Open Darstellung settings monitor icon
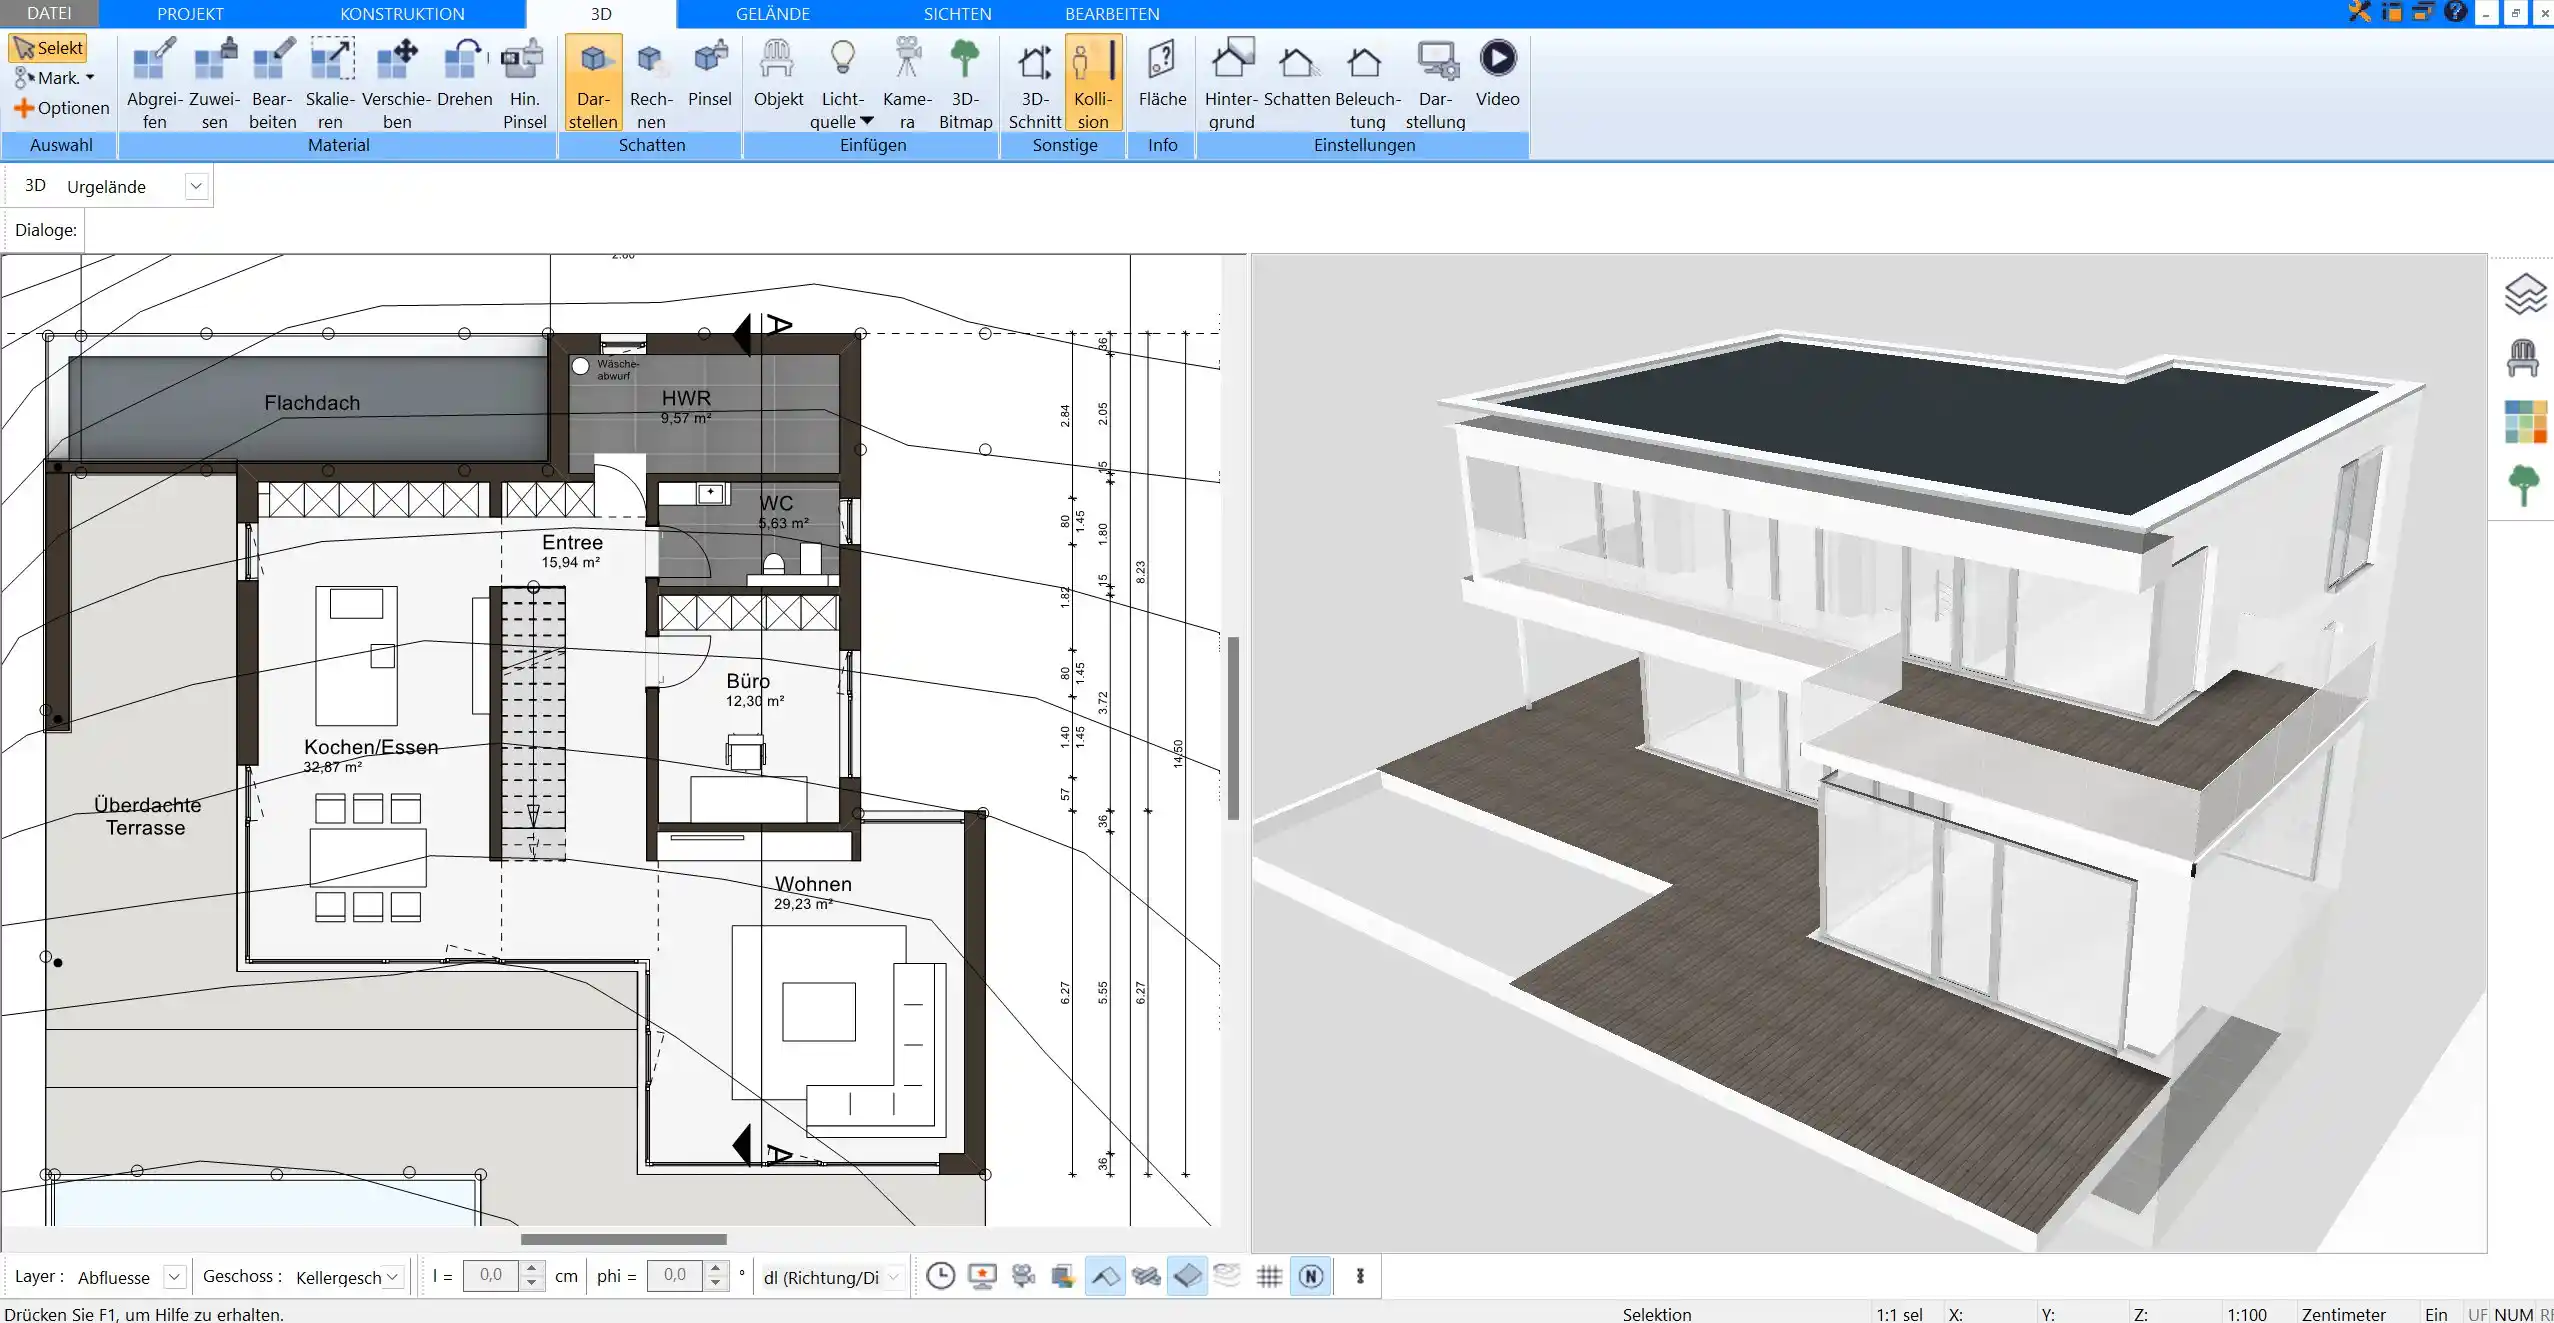 (x=1436, y=83)
